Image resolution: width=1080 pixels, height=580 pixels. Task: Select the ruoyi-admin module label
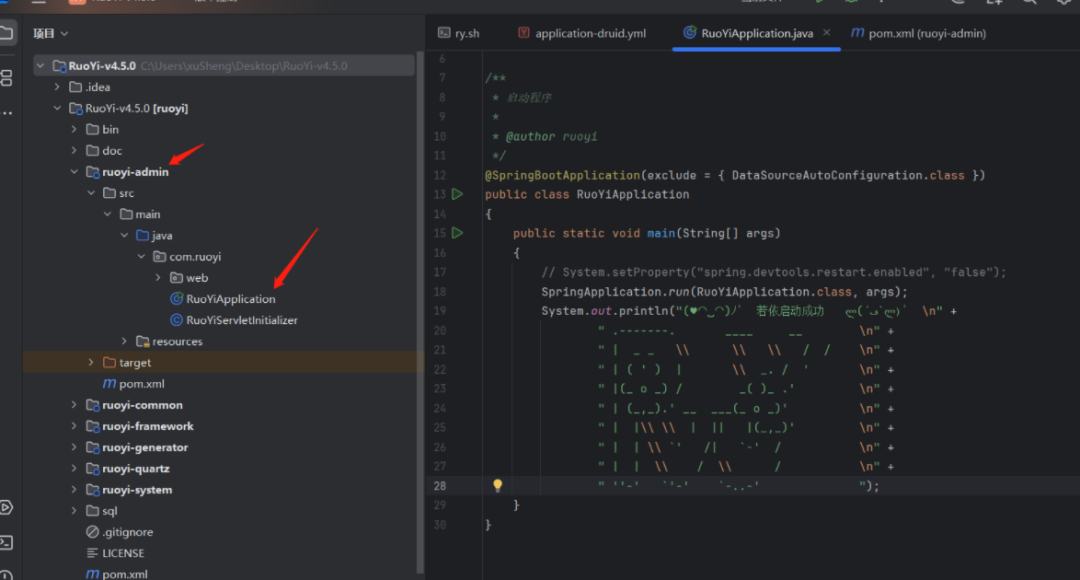coord(136,172)
